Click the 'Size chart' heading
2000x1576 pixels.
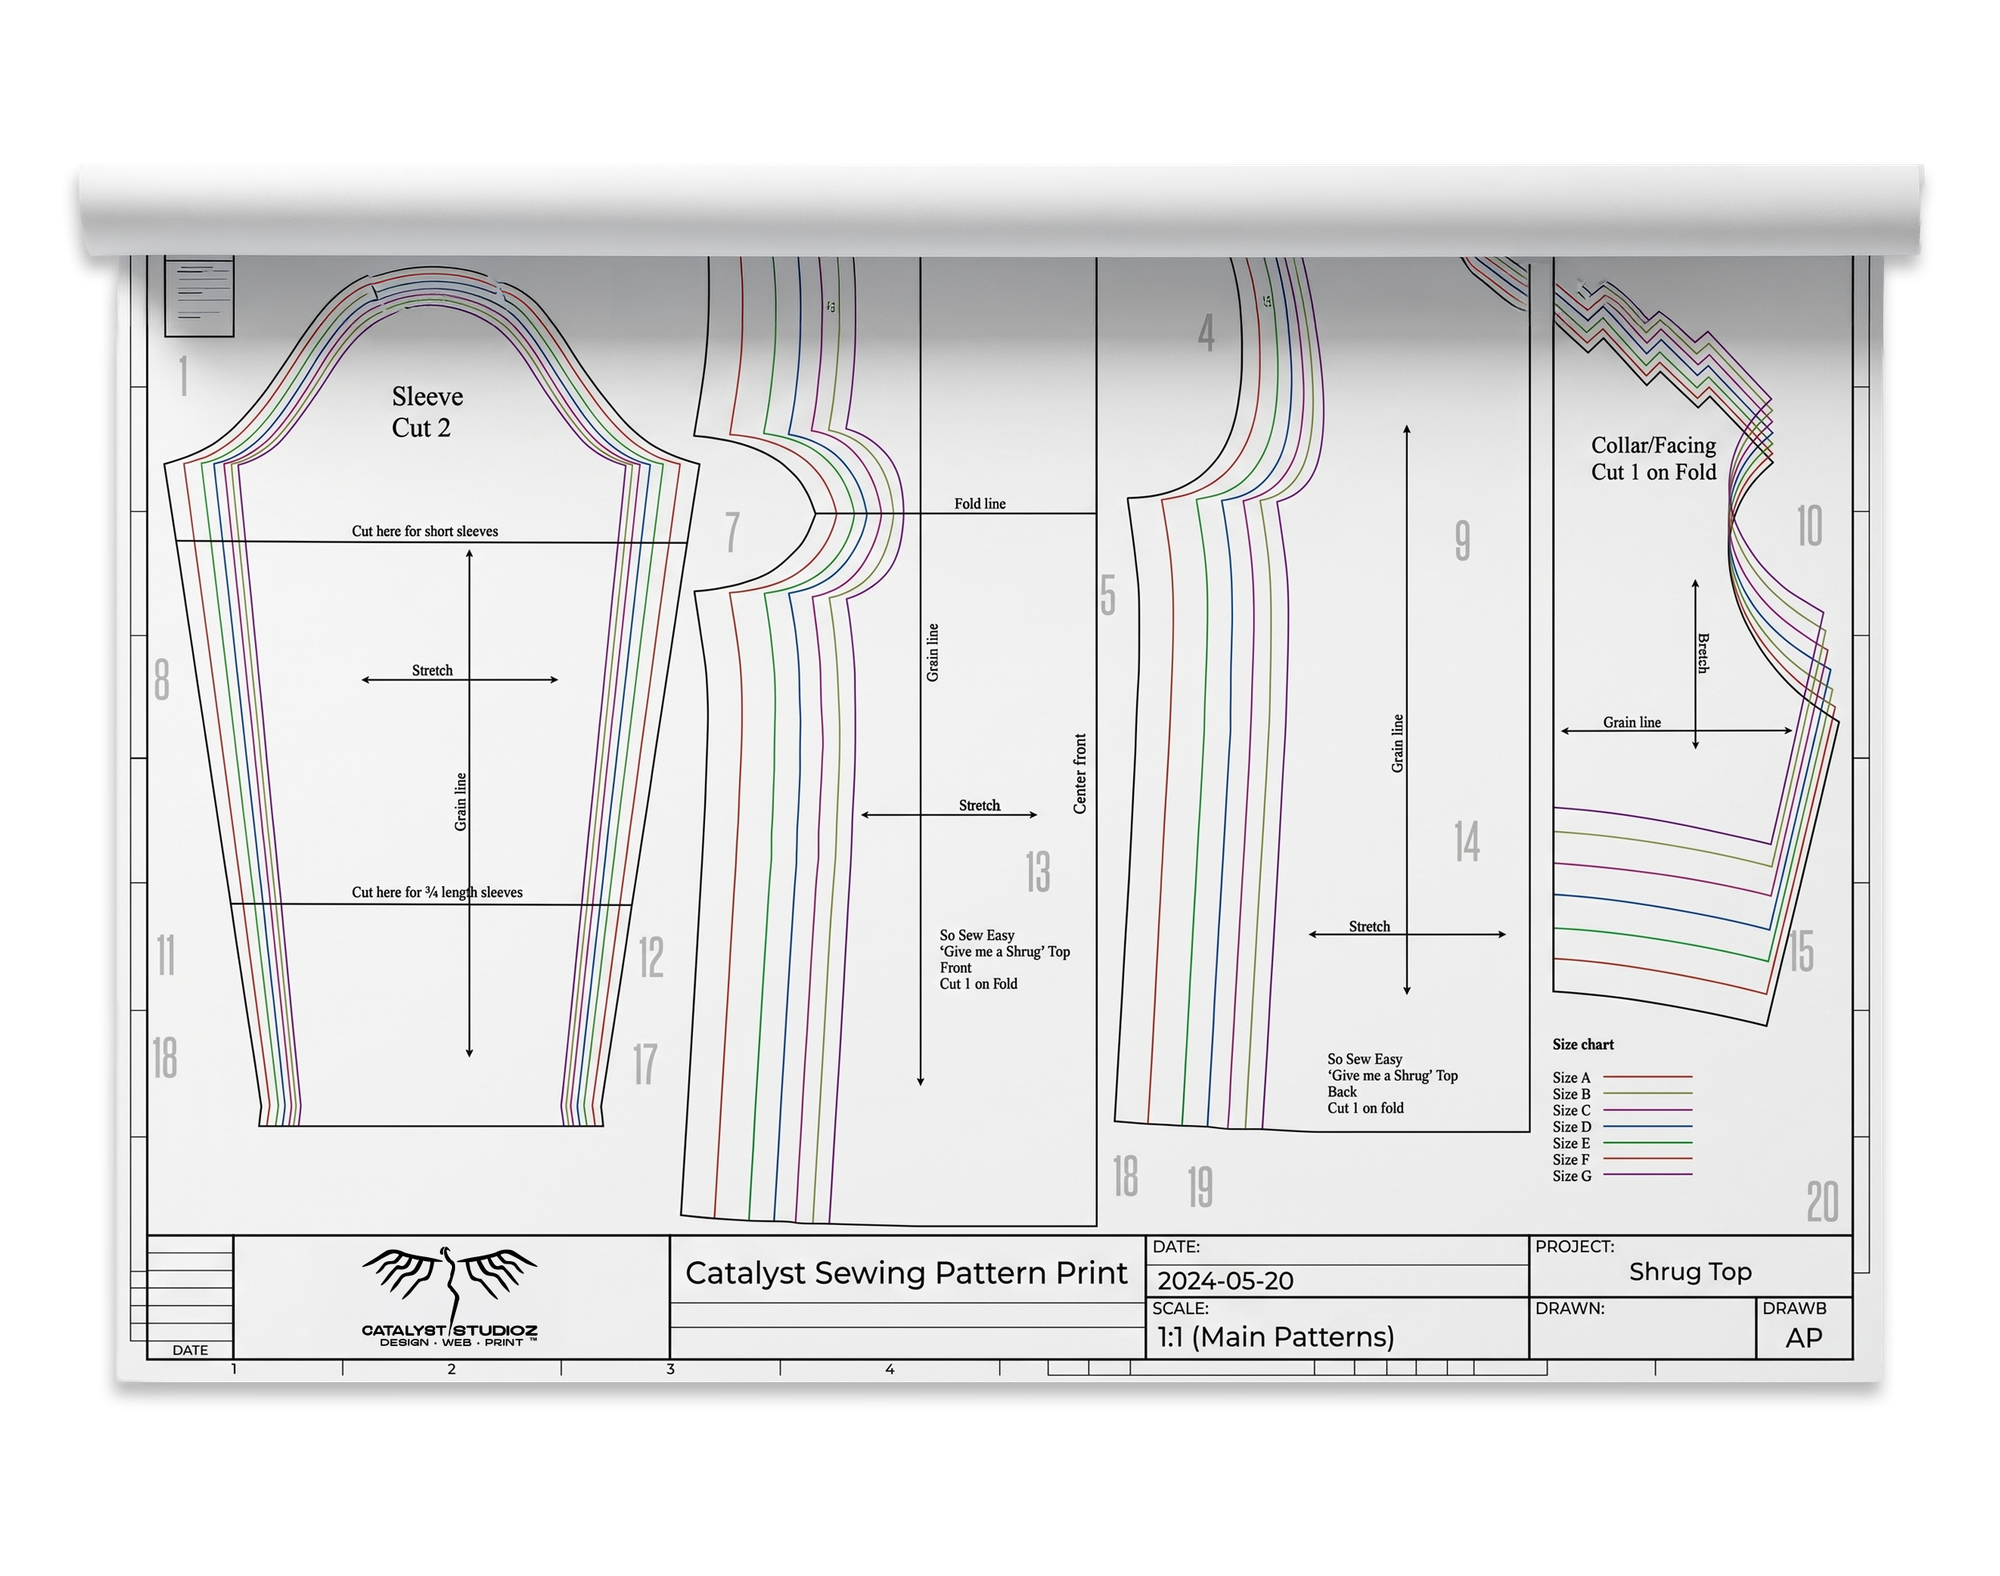point(1583,1044)
